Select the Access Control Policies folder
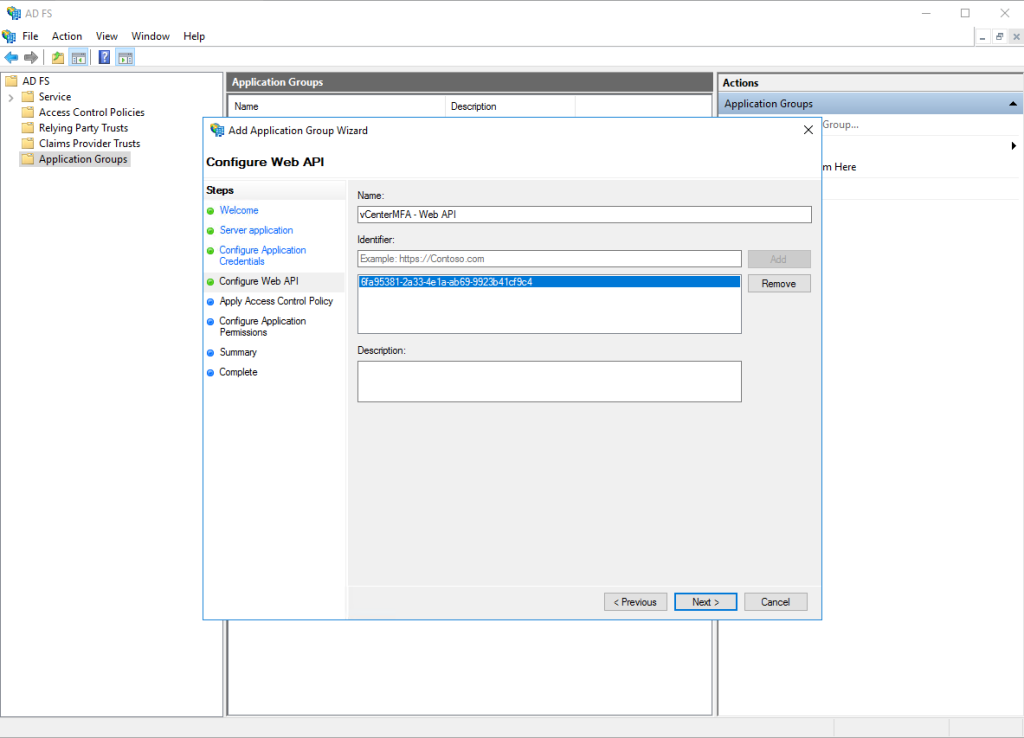This screenshot has width=1024, height=738. click(x=91, y=112)
